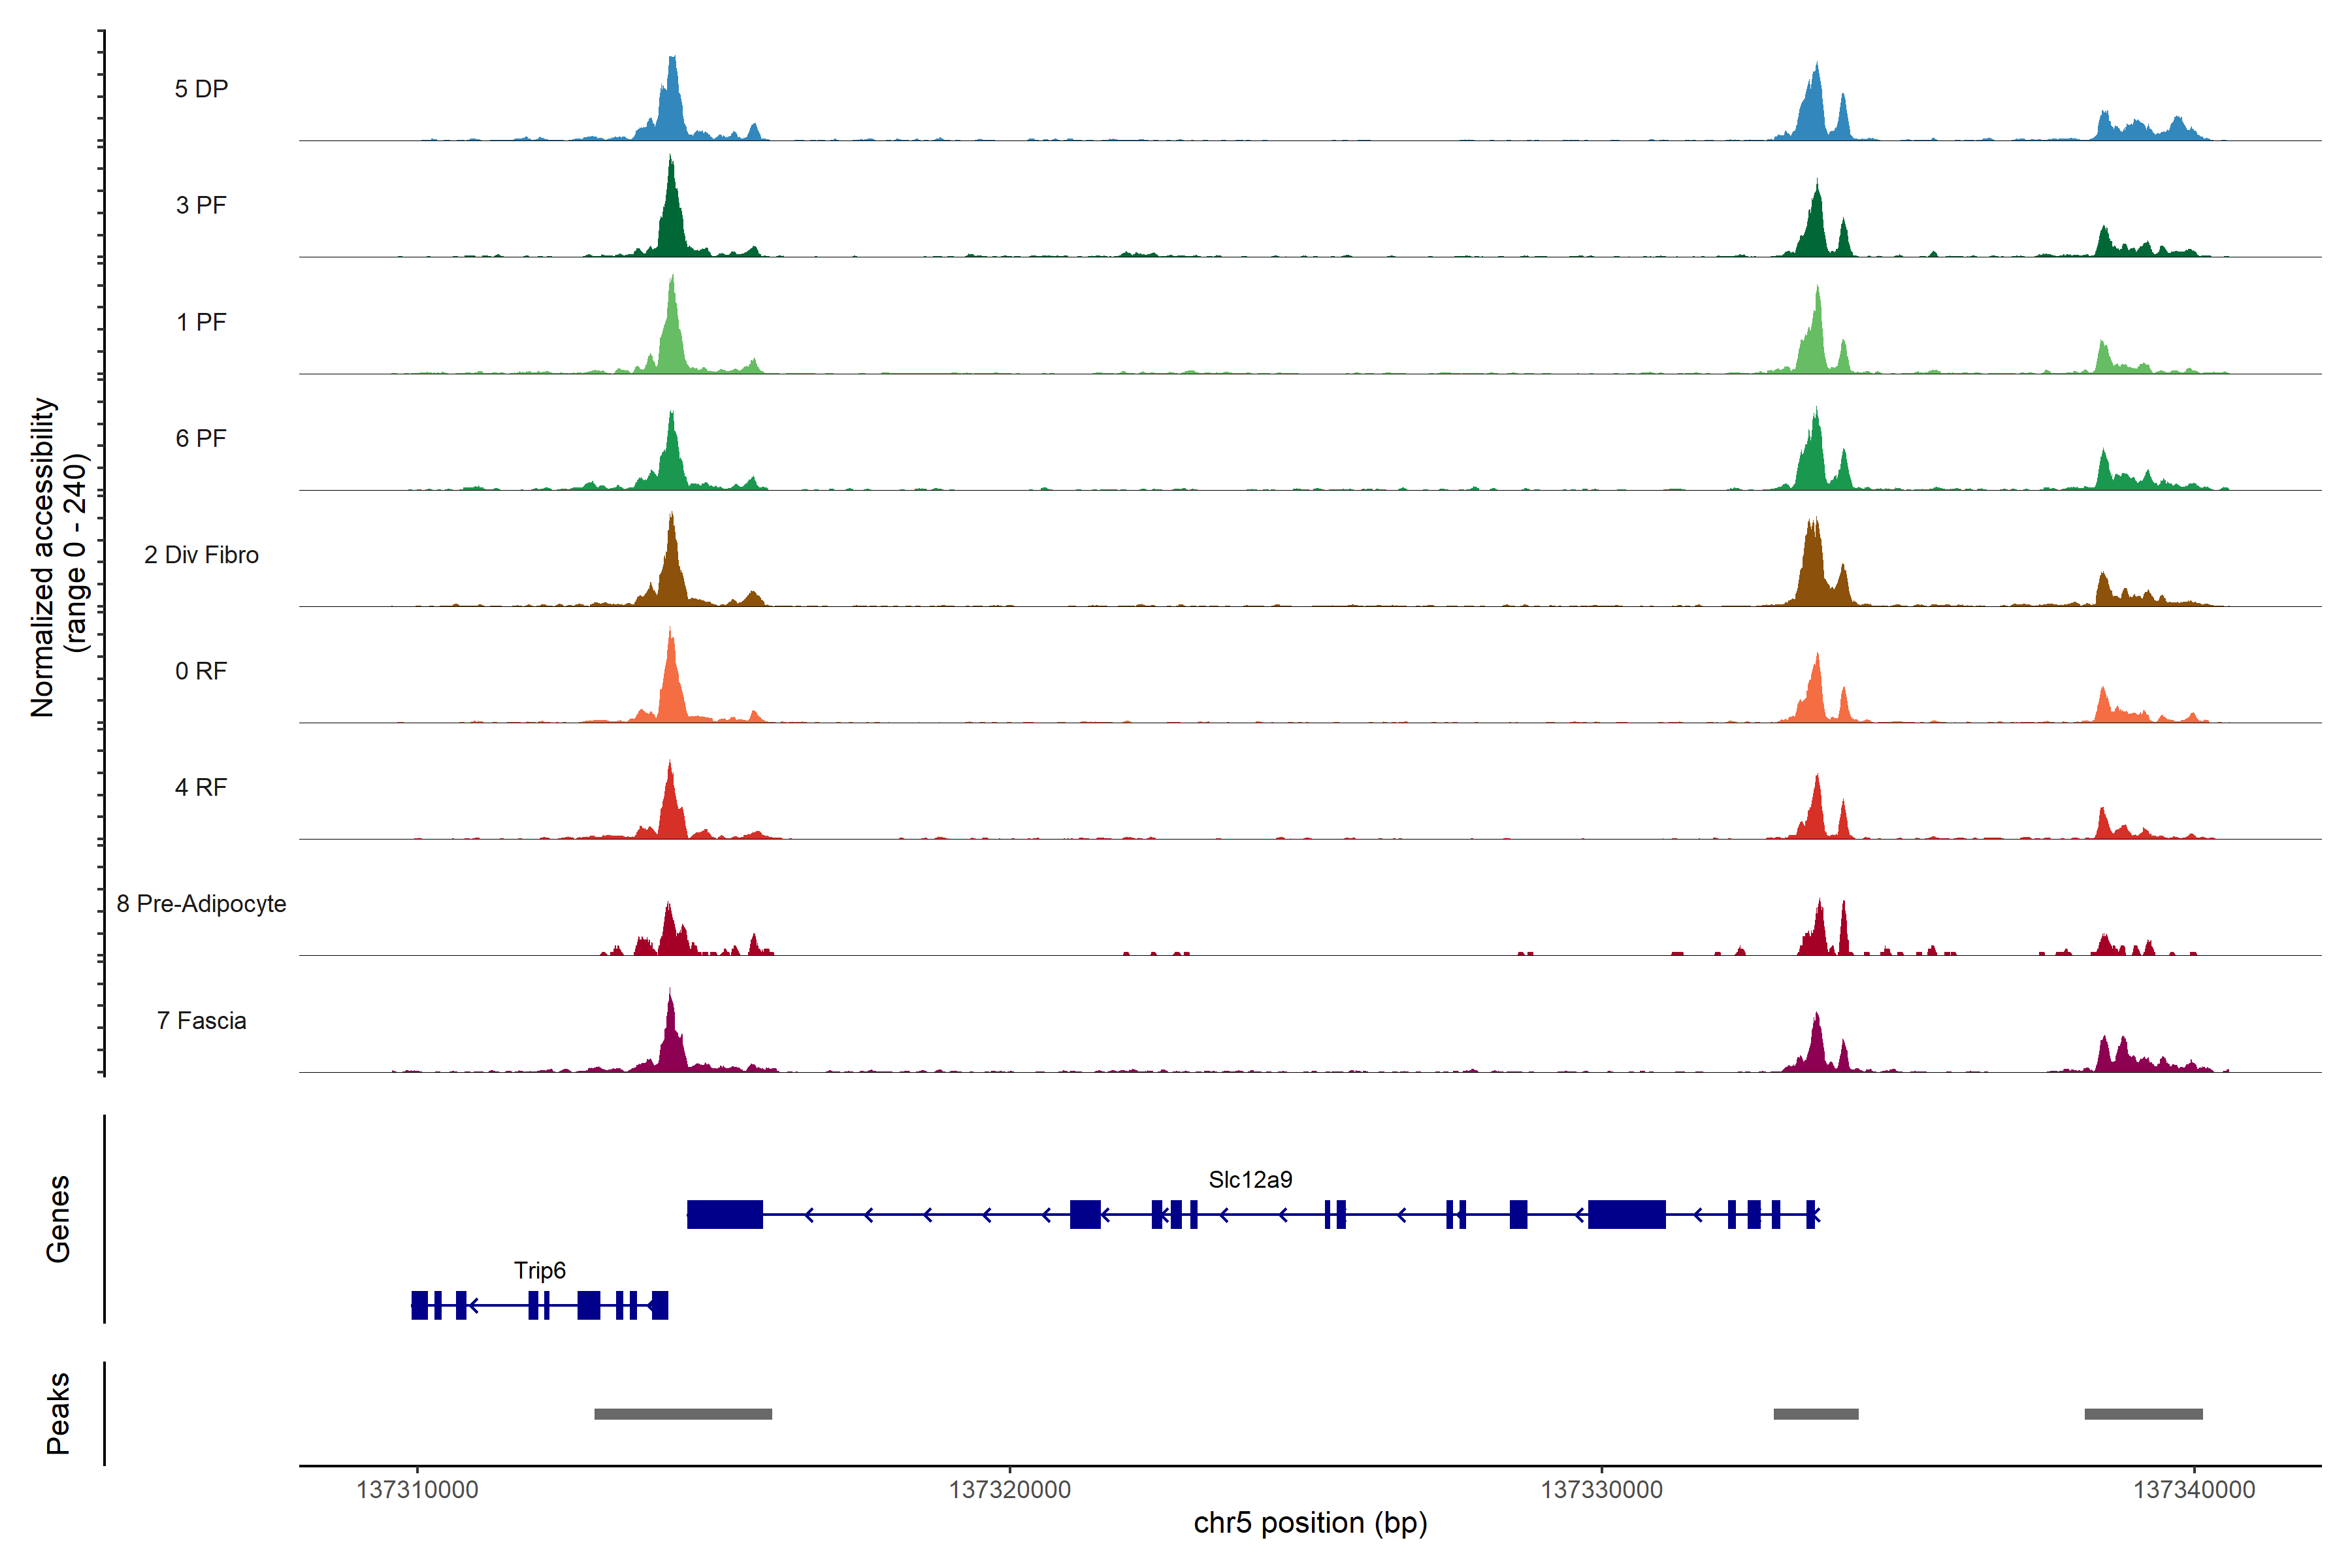The image size is (2352, 1568).
Task: Click the 137320000 axis tick label
Action: click(1009, 1490)
